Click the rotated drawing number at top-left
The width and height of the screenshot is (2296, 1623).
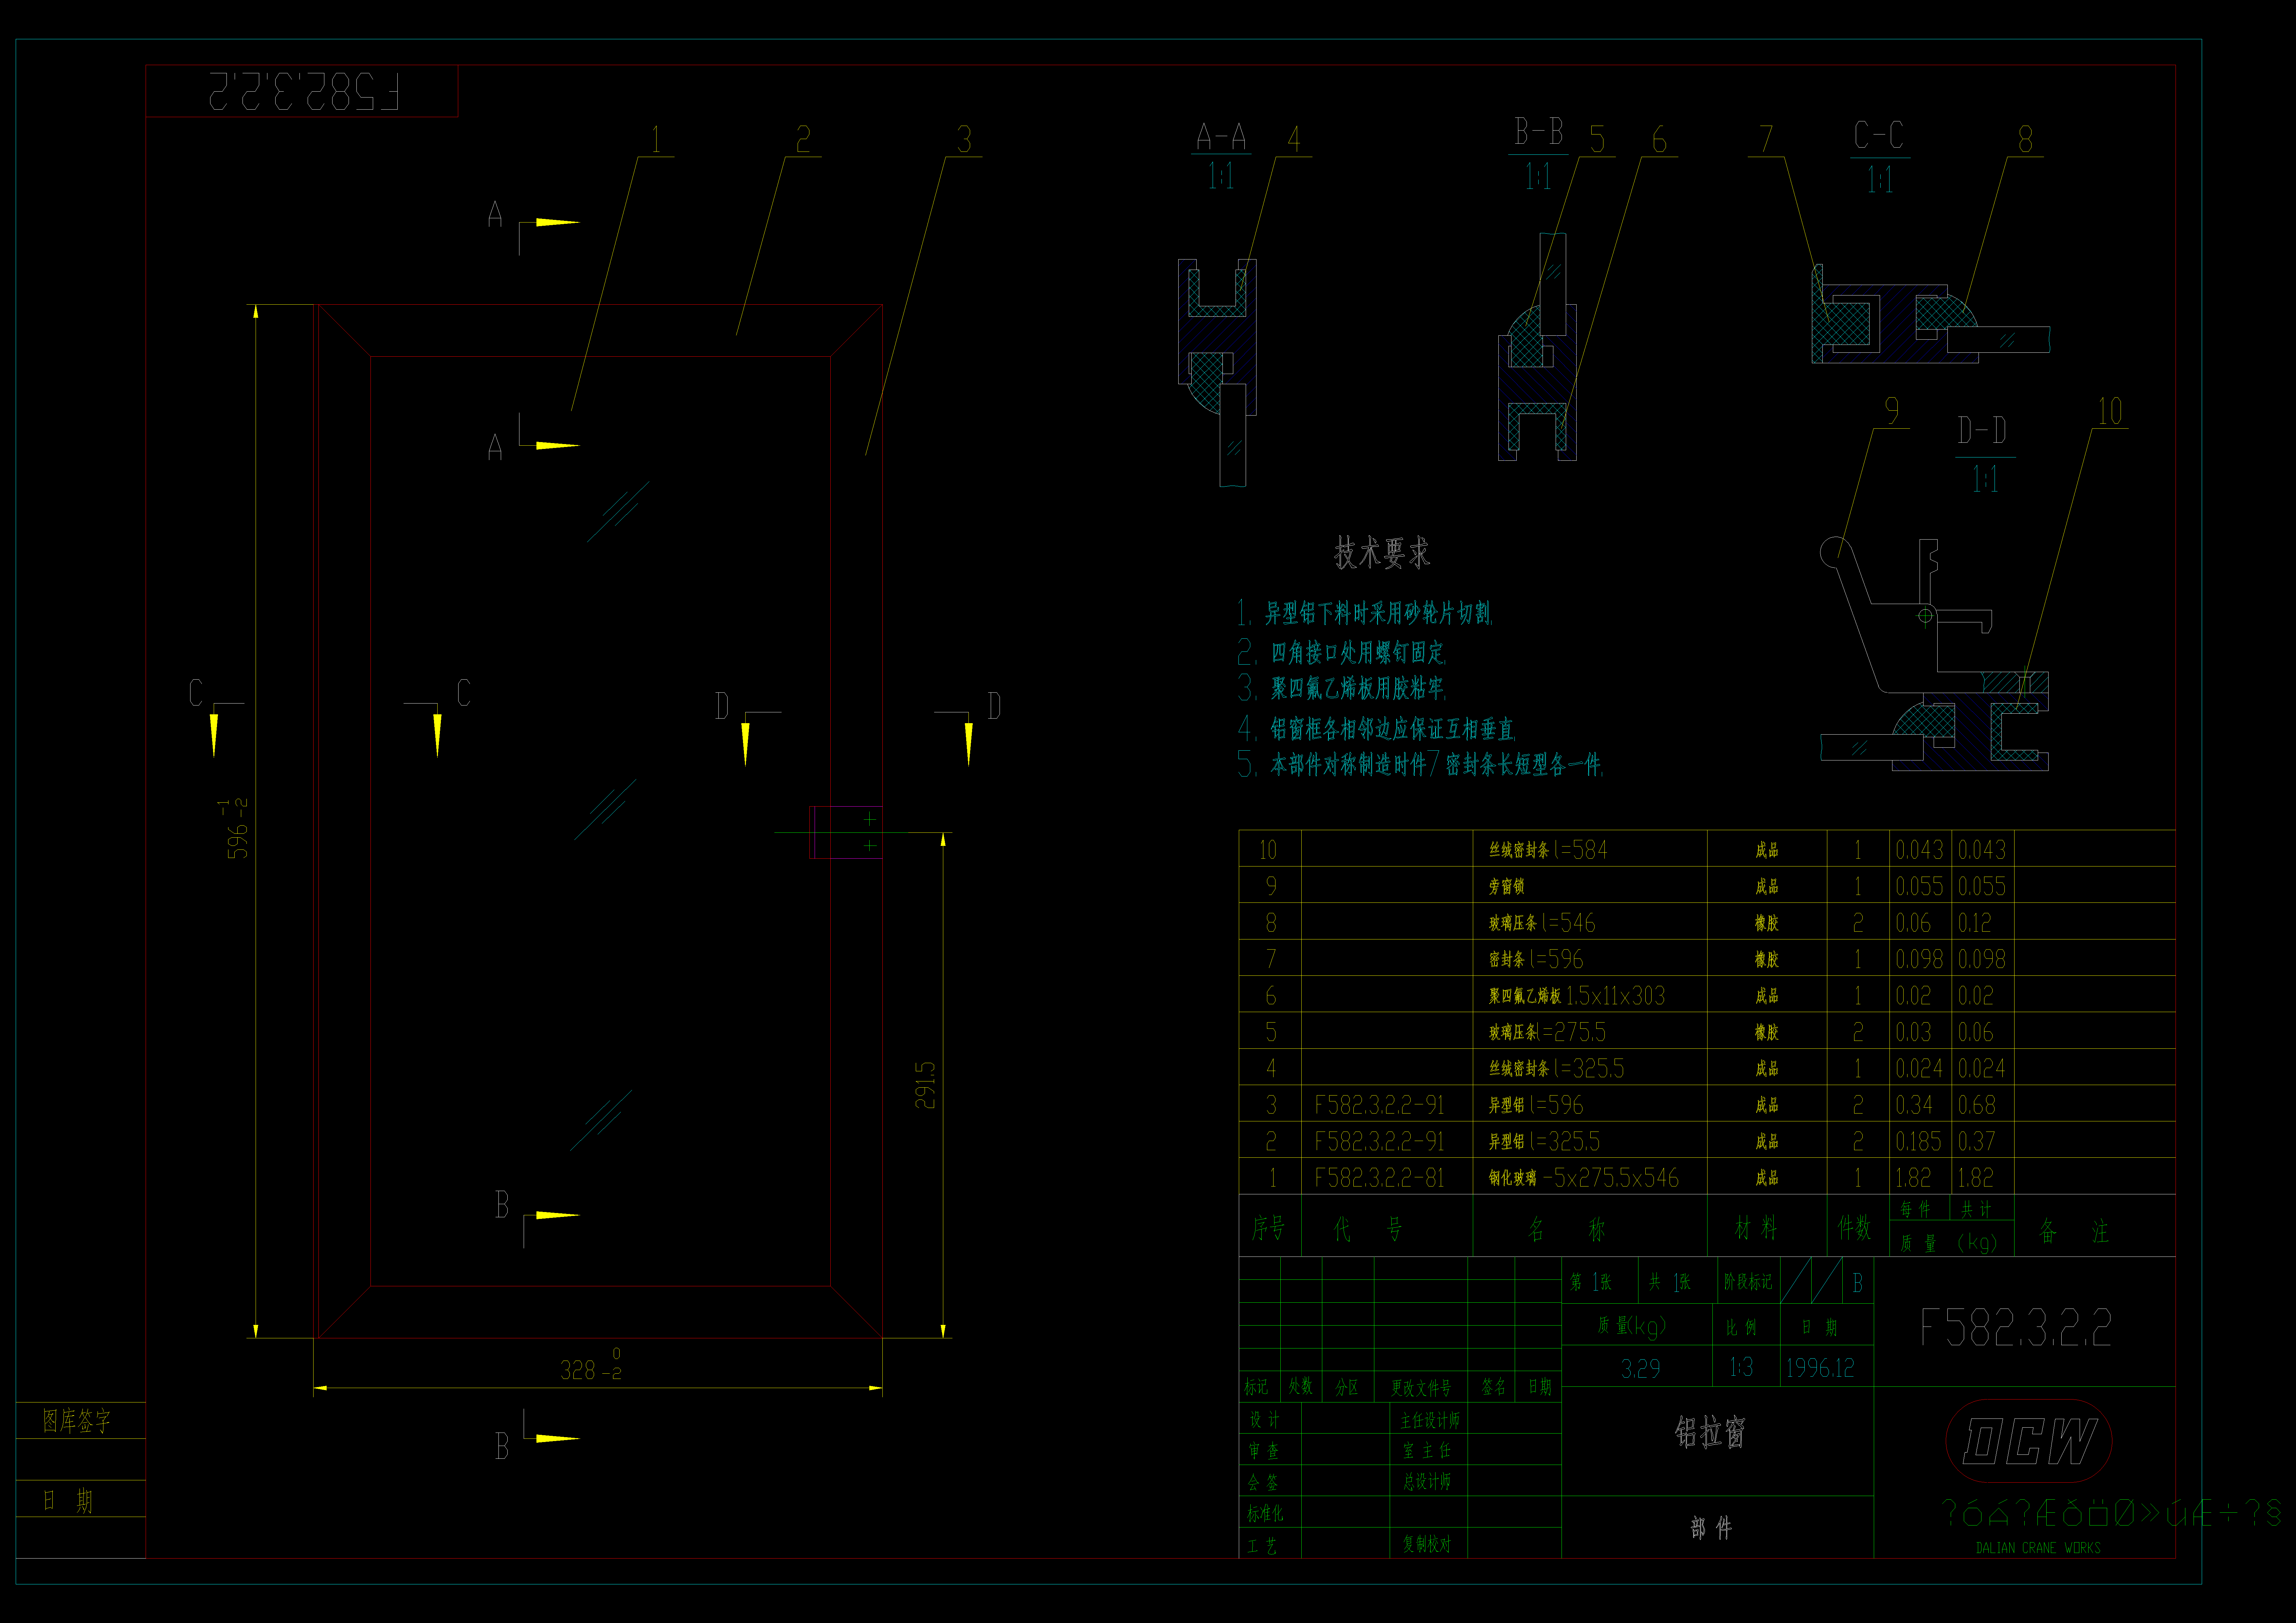click(304, 91)
